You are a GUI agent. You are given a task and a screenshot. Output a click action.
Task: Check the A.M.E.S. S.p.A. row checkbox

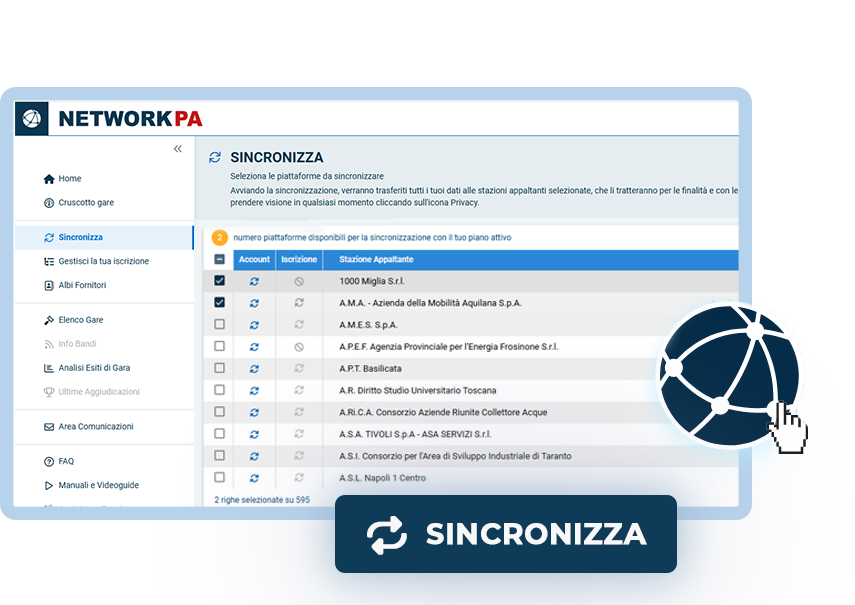click(x=220, y=325)
